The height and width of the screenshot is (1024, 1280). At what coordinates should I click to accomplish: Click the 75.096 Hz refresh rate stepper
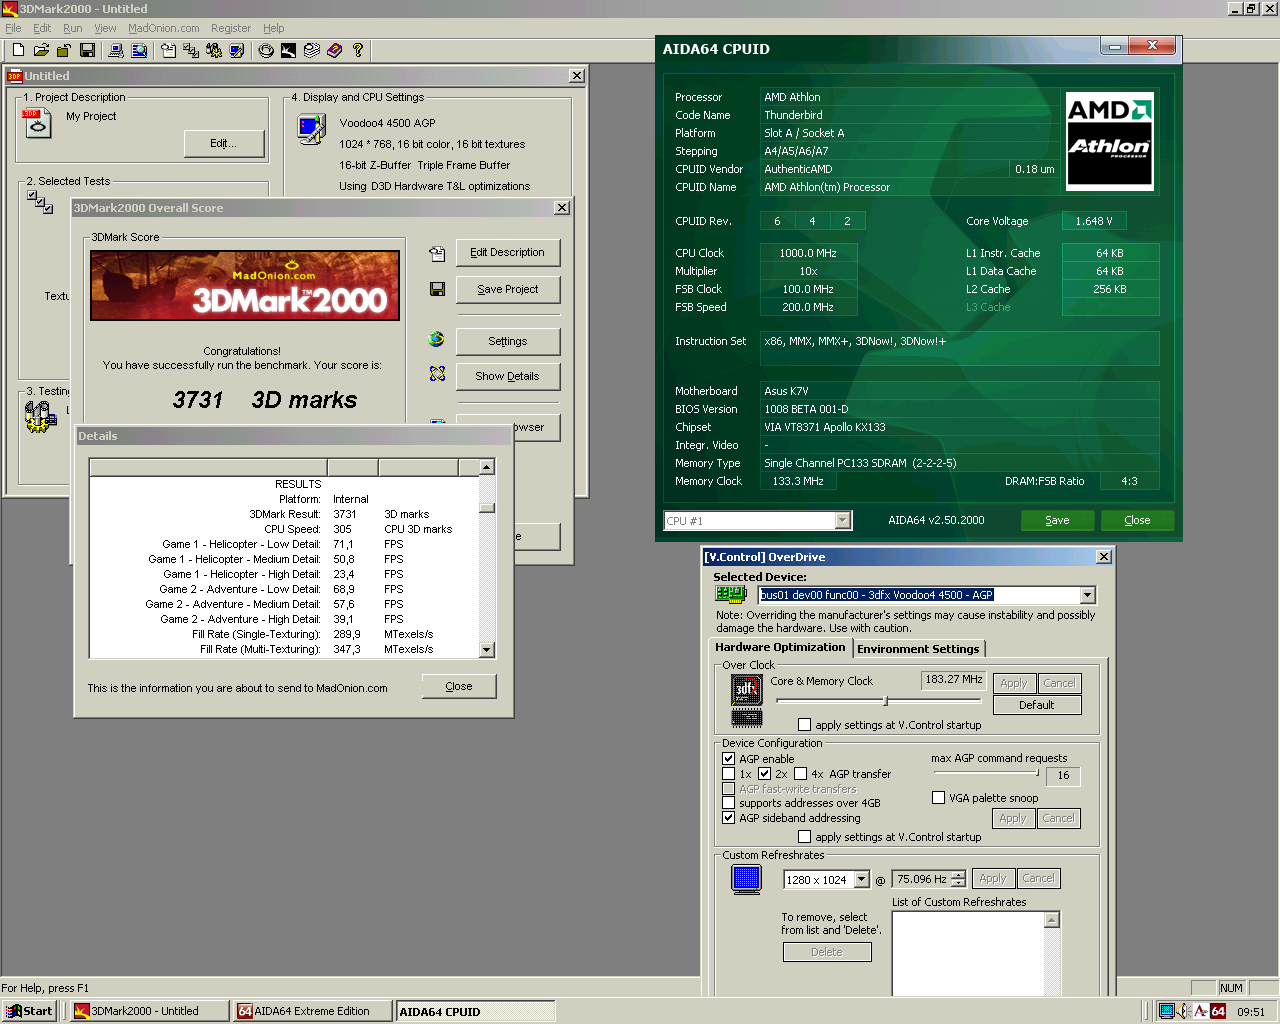point(959,879)
